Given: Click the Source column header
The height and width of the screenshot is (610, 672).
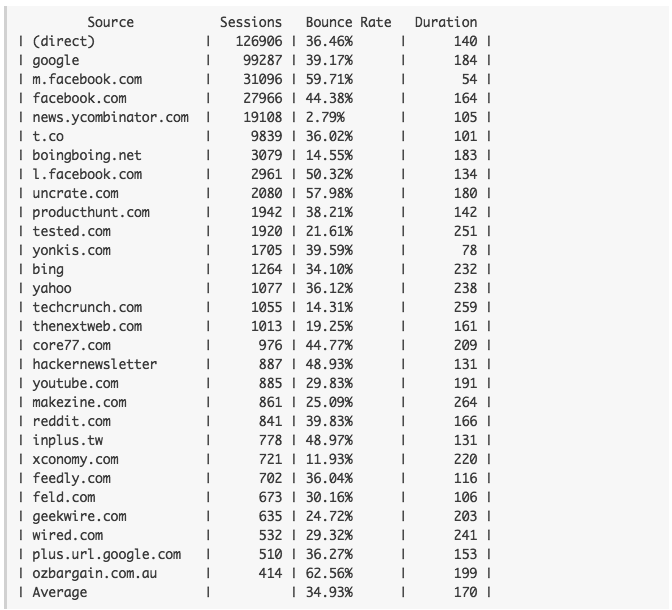Looking at the screenshot, I should 111,22.
